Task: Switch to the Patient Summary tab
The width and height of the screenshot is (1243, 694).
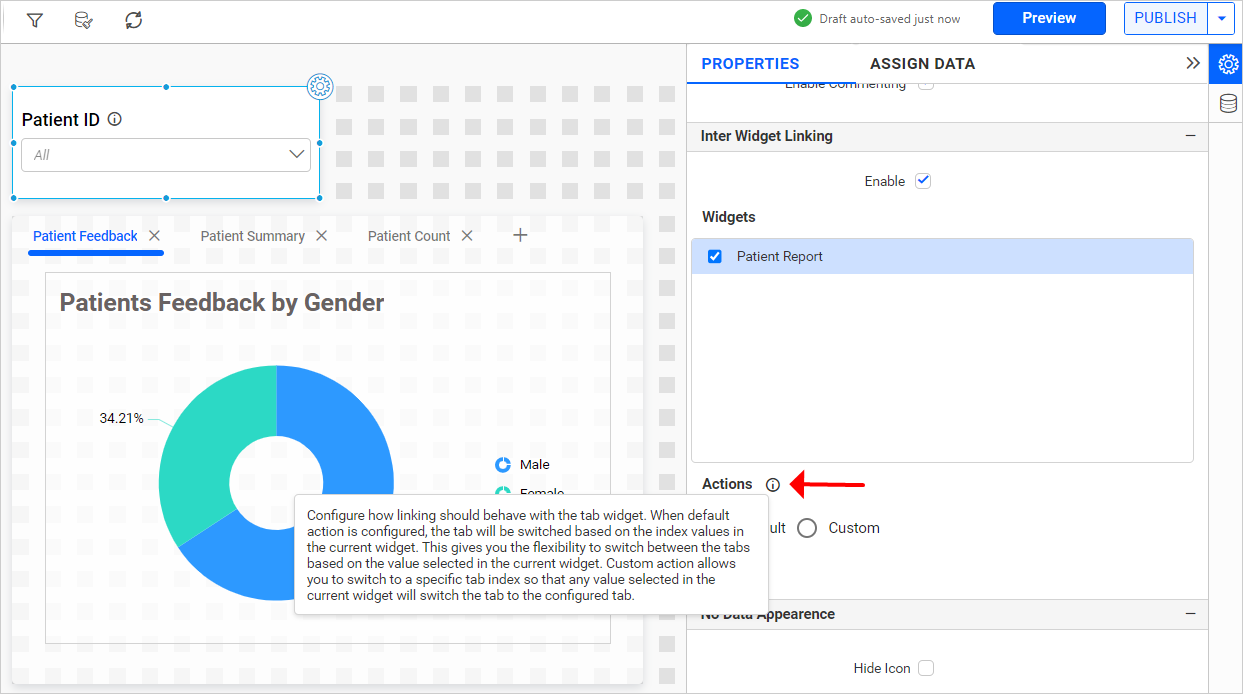Action: [252, 235]
